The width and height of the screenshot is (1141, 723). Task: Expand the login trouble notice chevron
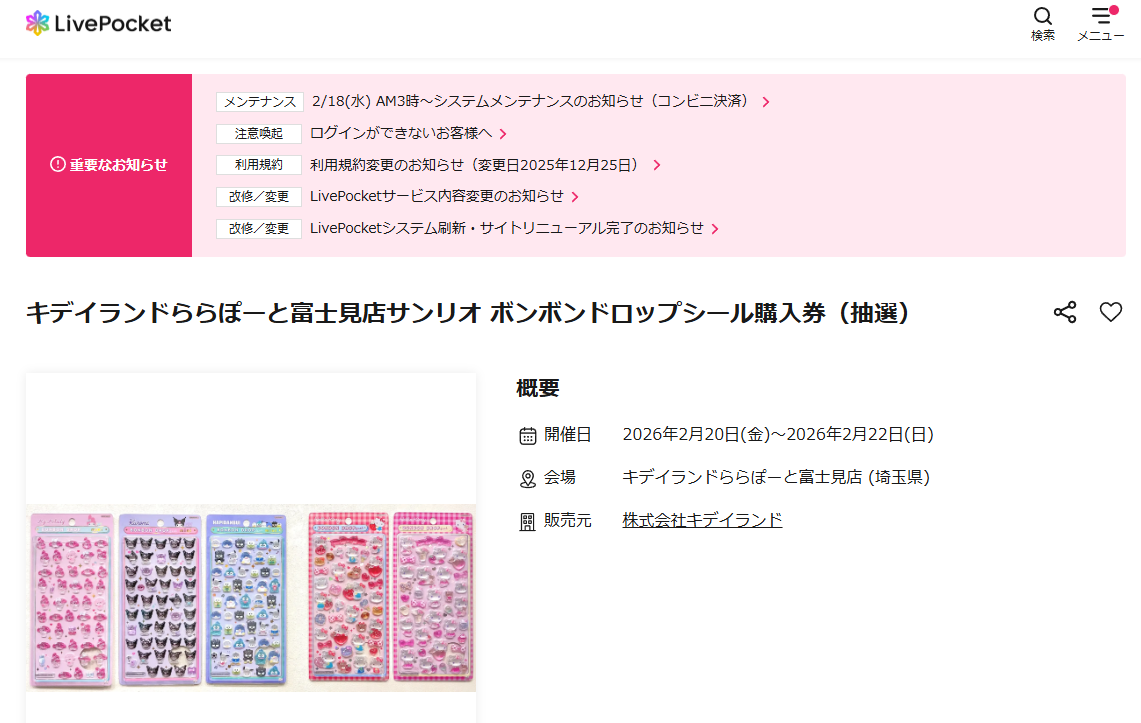point(503,134)
